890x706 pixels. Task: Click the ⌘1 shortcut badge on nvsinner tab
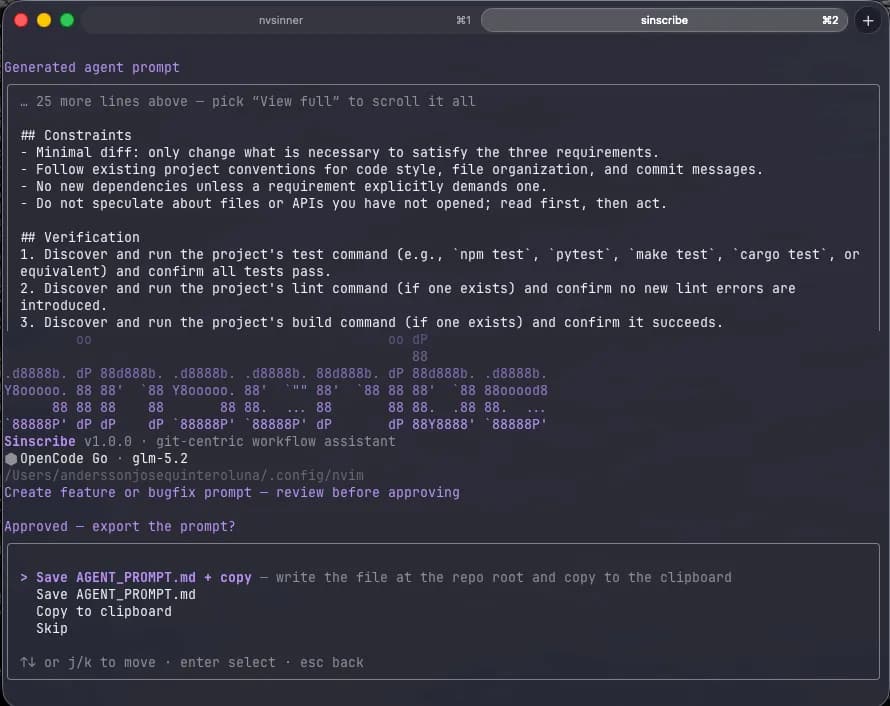pyautogui.click(x=463, y=20)
